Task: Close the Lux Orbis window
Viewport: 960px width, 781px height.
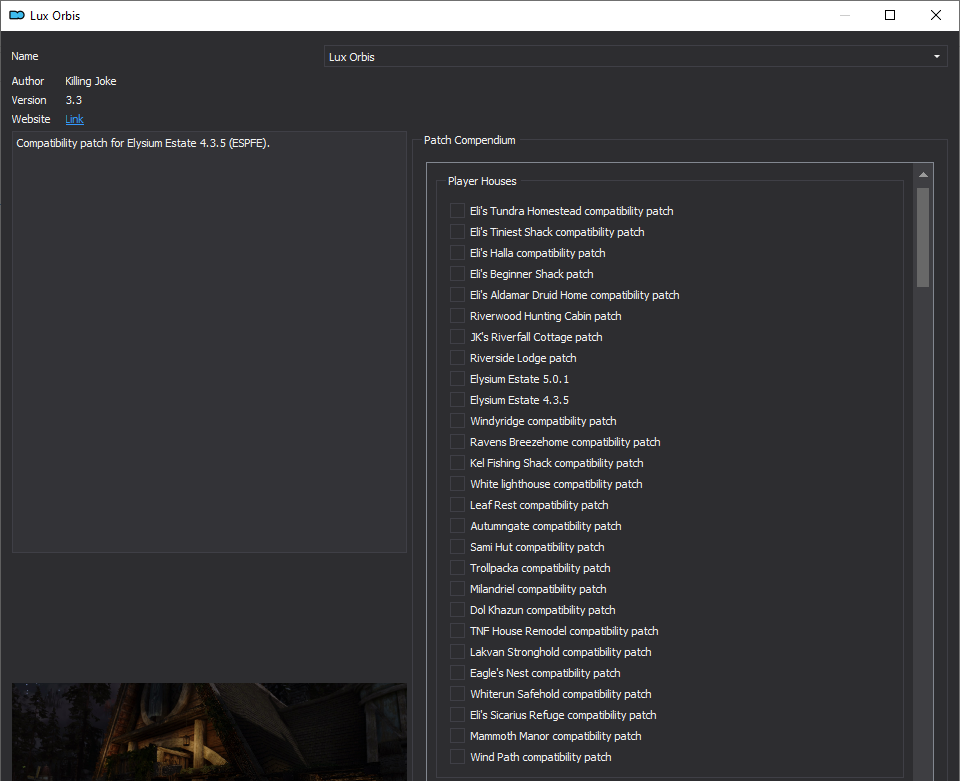Action: 936,15
